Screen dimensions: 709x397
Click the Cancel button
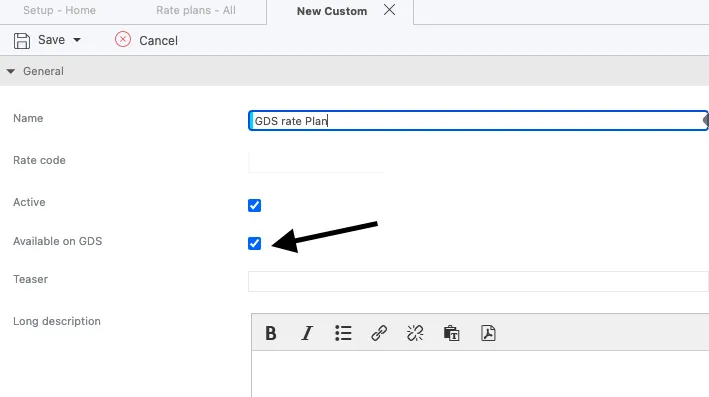pos(146,40)
